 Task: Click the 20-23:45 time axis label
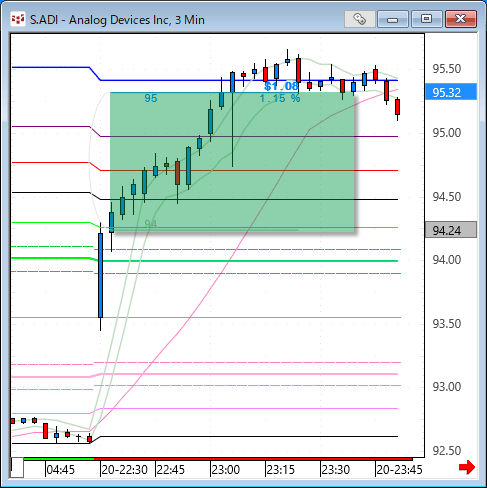pyautogui.click(x=399, y=470)
